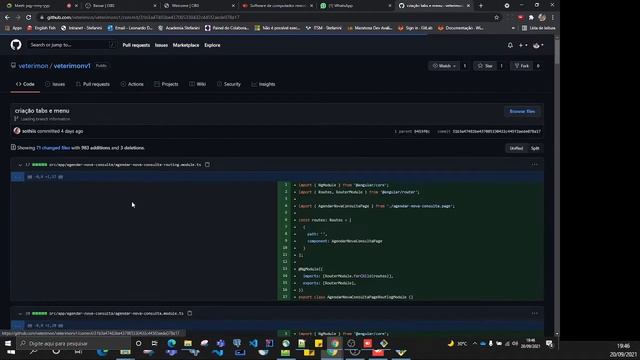Open the user avatar menu dropdown
Viewport: 640px width, 360px height.
[x=538, y=45]
